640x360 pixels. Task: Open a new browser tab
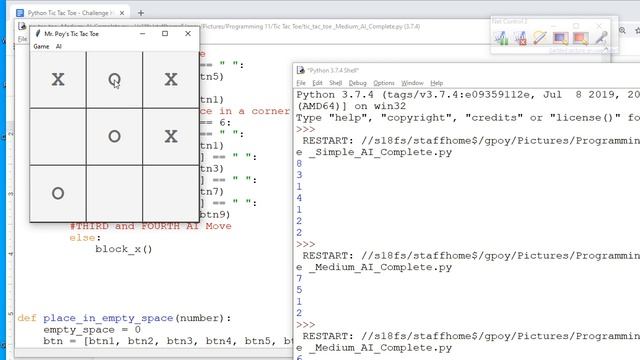tap(141, 13)
